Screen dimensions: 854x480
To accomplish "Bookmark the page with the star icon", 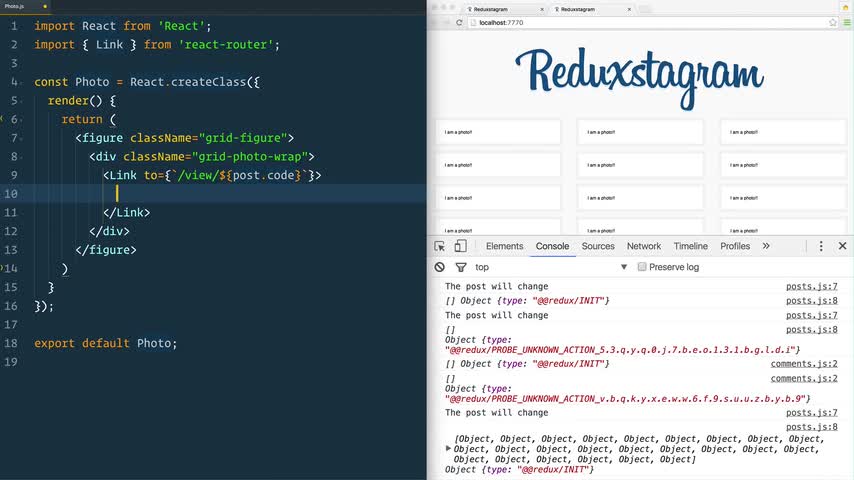I will point(833,23).
